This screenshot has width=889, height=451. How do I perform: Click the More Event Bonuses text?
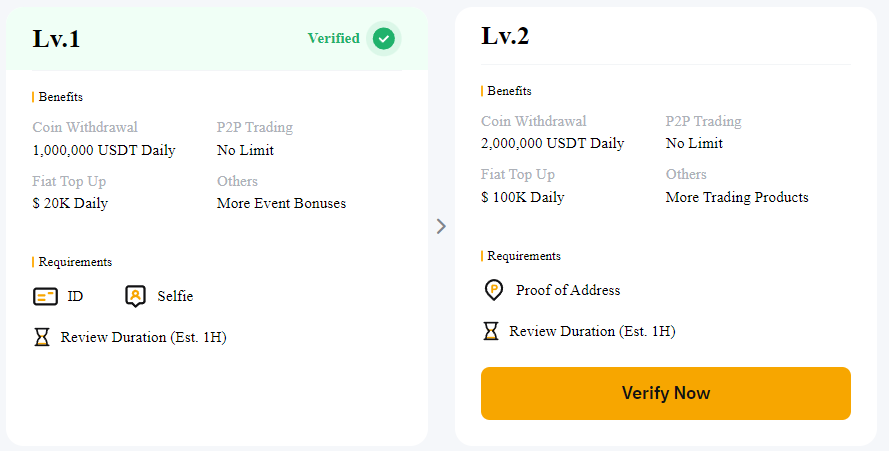281,203
